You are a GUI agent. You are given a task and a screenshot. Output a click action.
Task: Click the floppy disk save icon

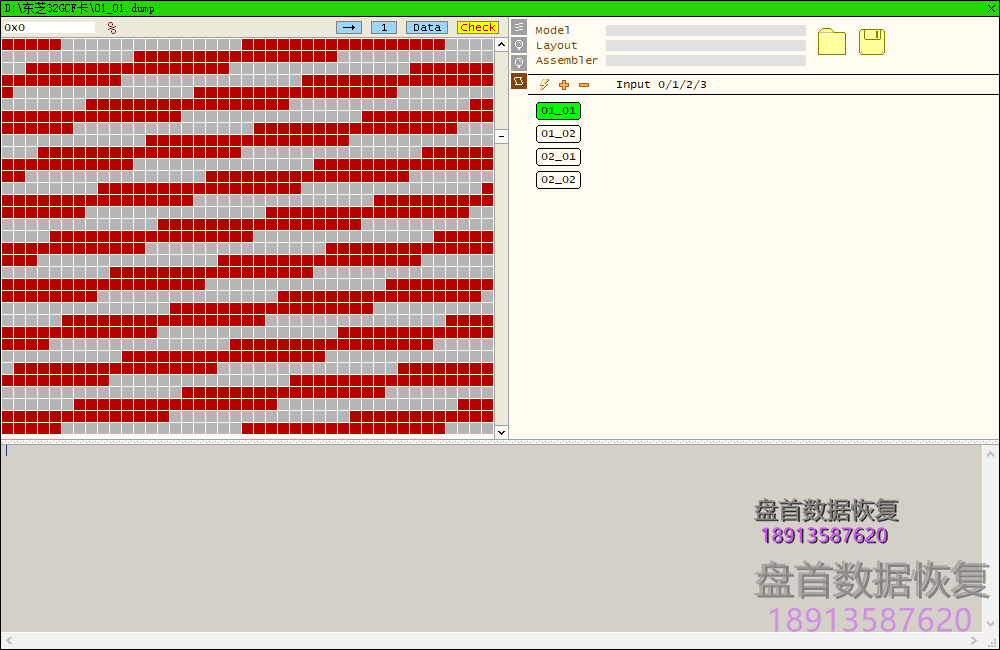(872, 42)
